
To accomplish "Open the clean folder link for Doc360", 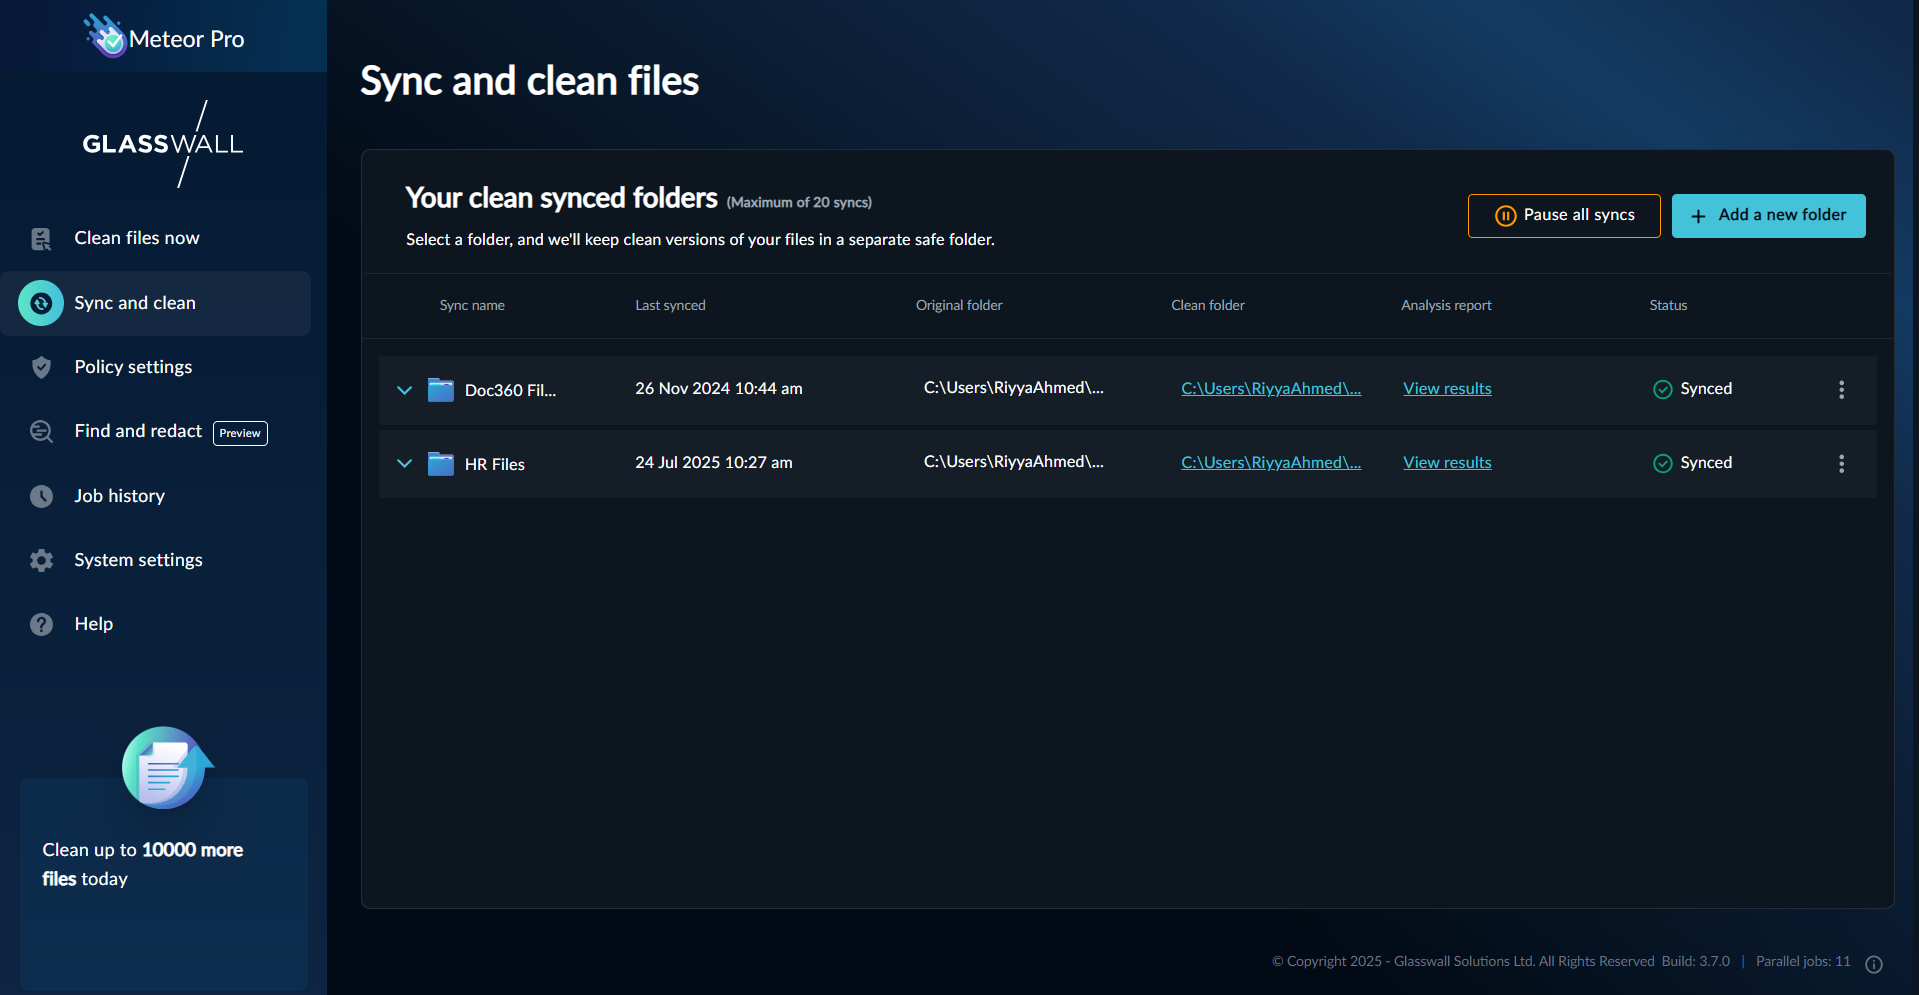I will pyautogui.click(x=1271, y=389).
